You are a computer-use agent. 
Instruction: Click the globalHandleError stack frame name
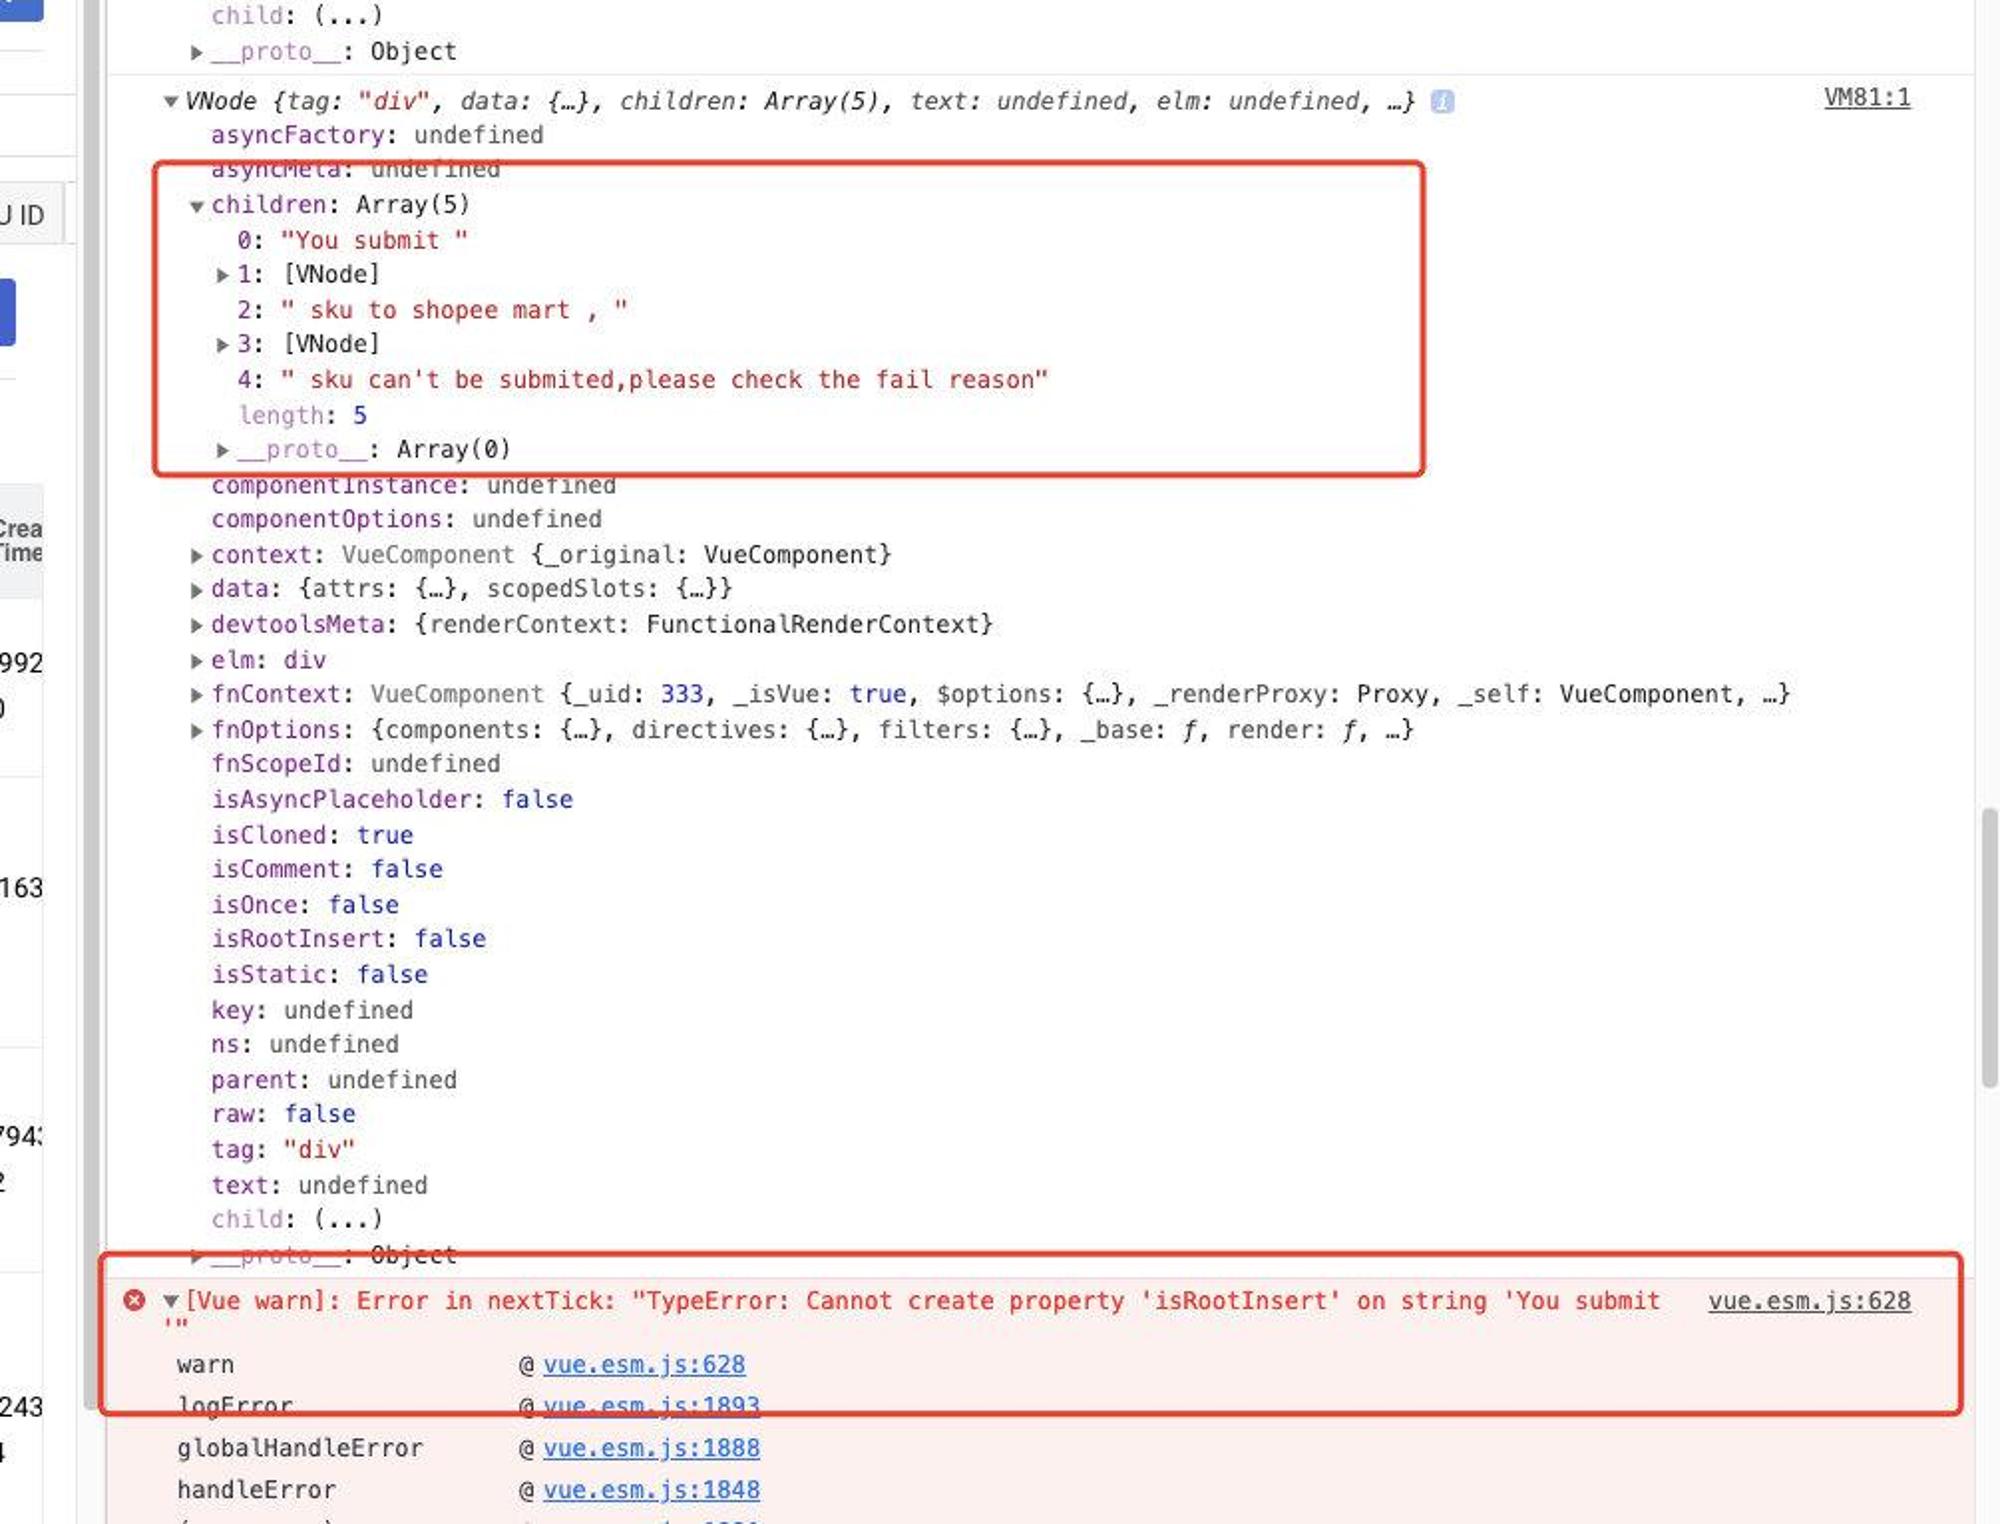(300, 1447)
